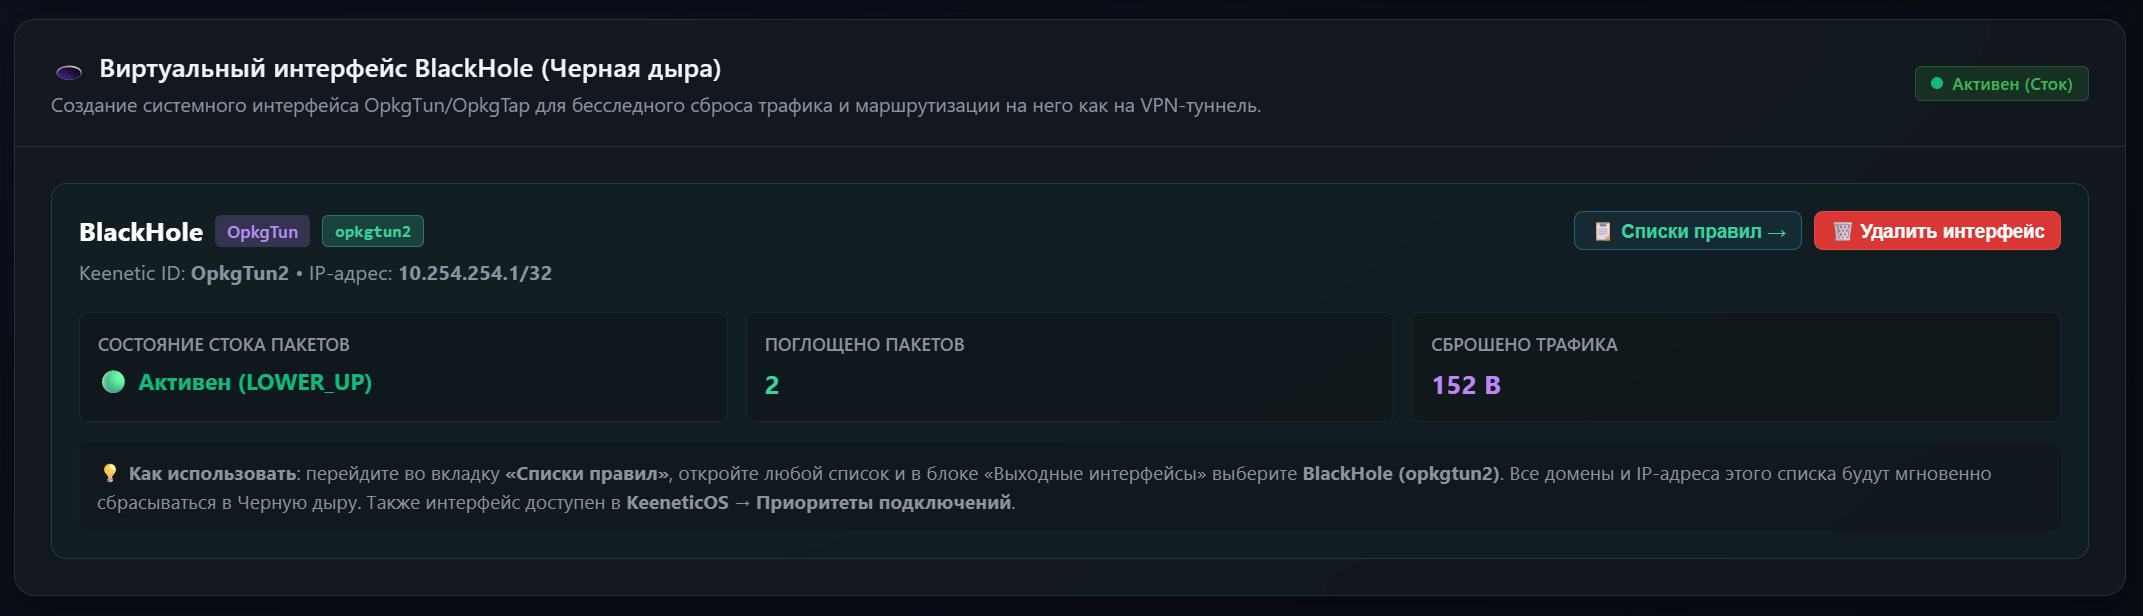Click Приоритеты подключений text in hint
The height and width of the screenshot is (616, 2143).
(x=884, y=502)
